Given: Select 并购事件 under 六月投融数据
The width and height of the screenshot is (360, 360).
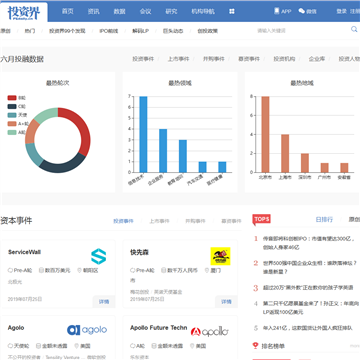Looking at the screenshot, I should tap(214, 59).
